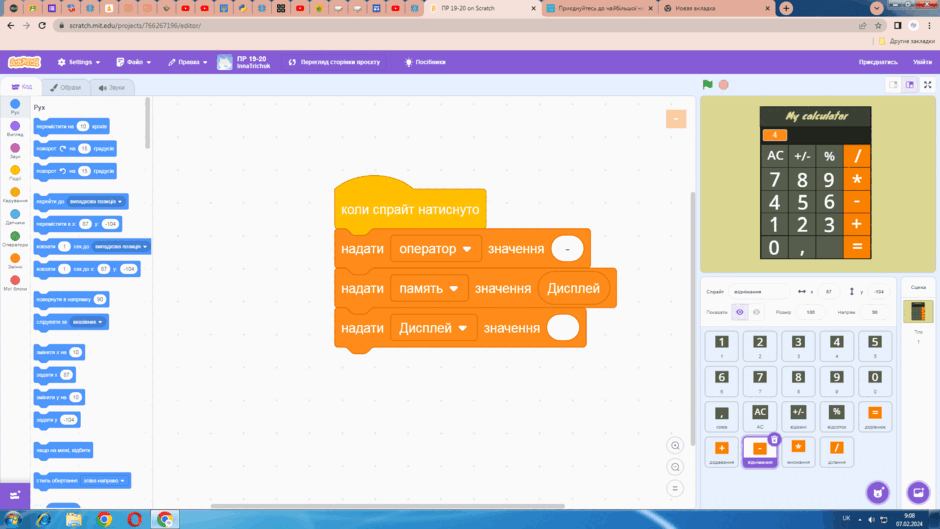Hide the sprite using crossed-eye toggle

click(x=756, y=312)
